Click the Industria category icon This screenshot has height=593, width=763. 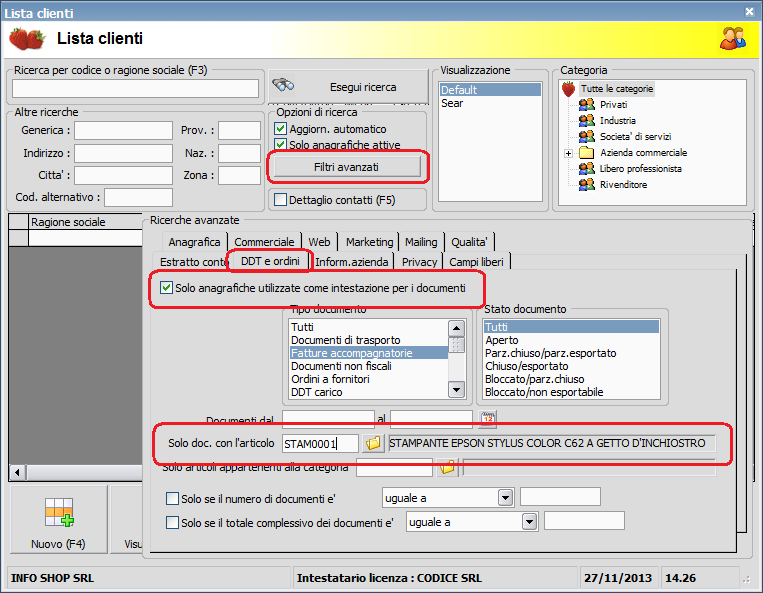point(587,121)
